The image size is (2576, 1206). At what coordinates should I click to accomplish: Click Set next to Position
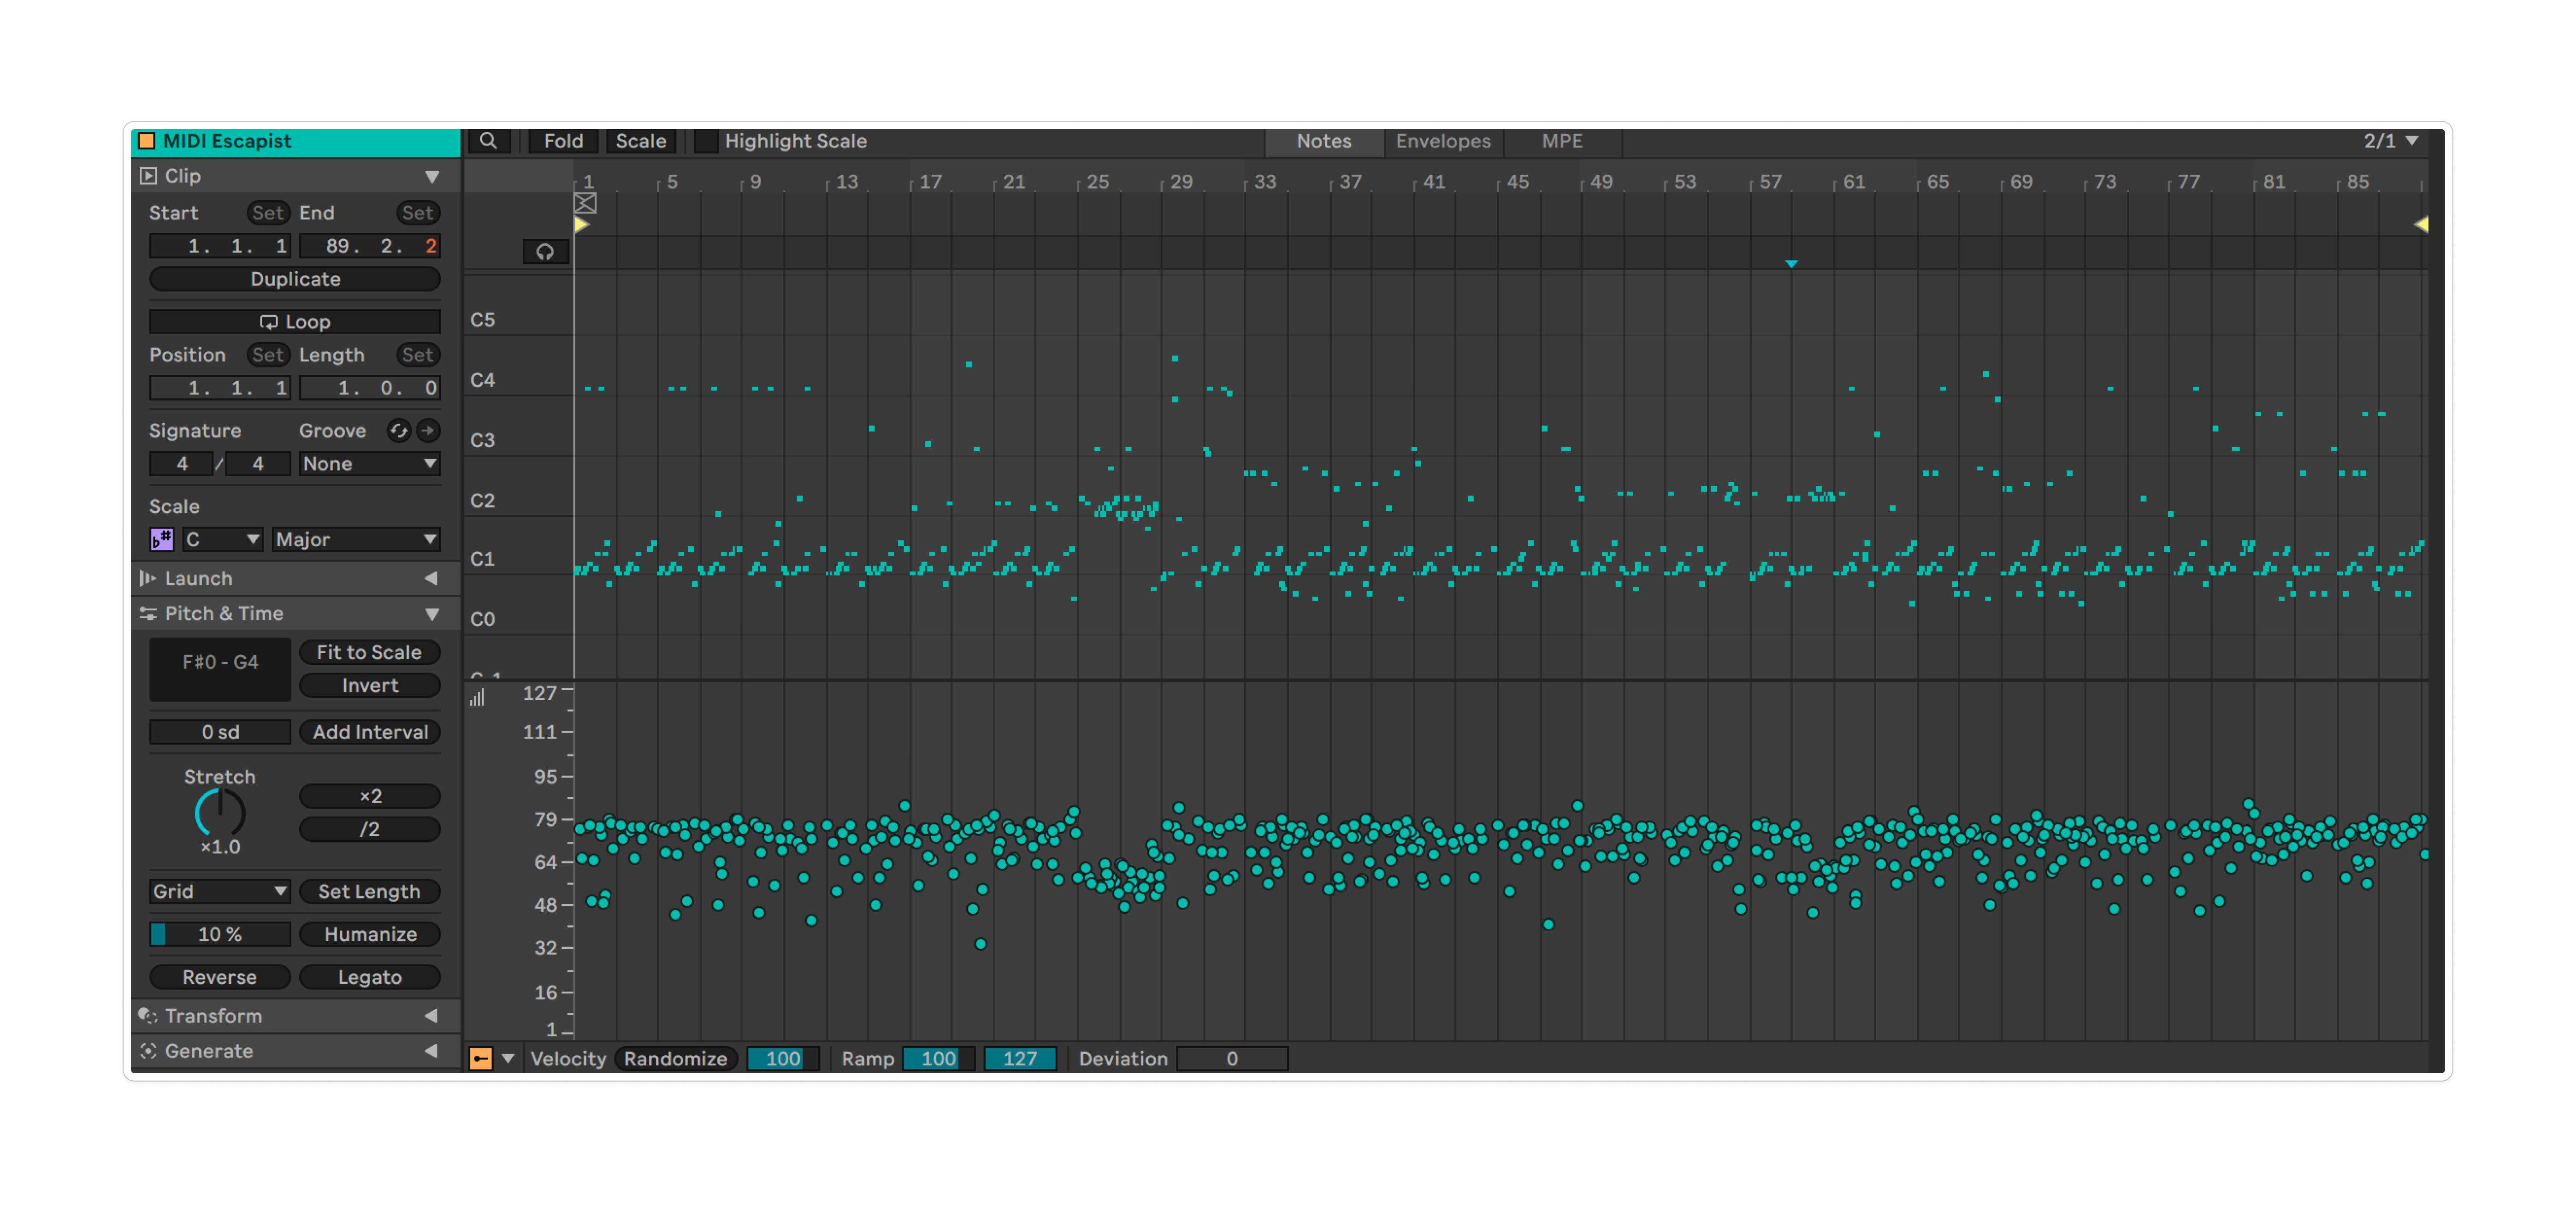pos(268,355)
